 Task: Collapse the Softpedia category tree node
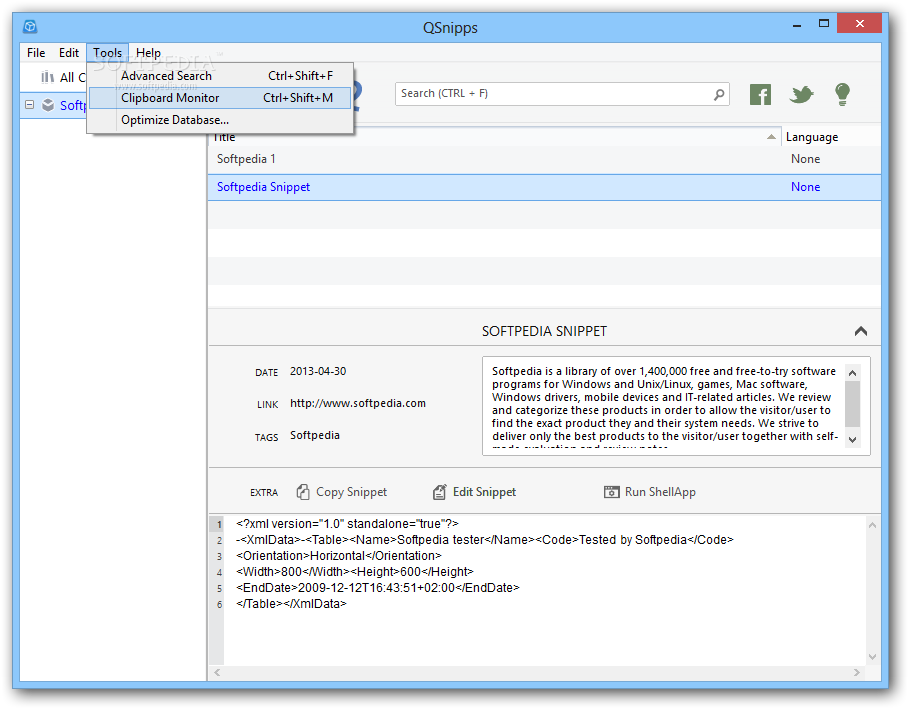click(30, 105)
